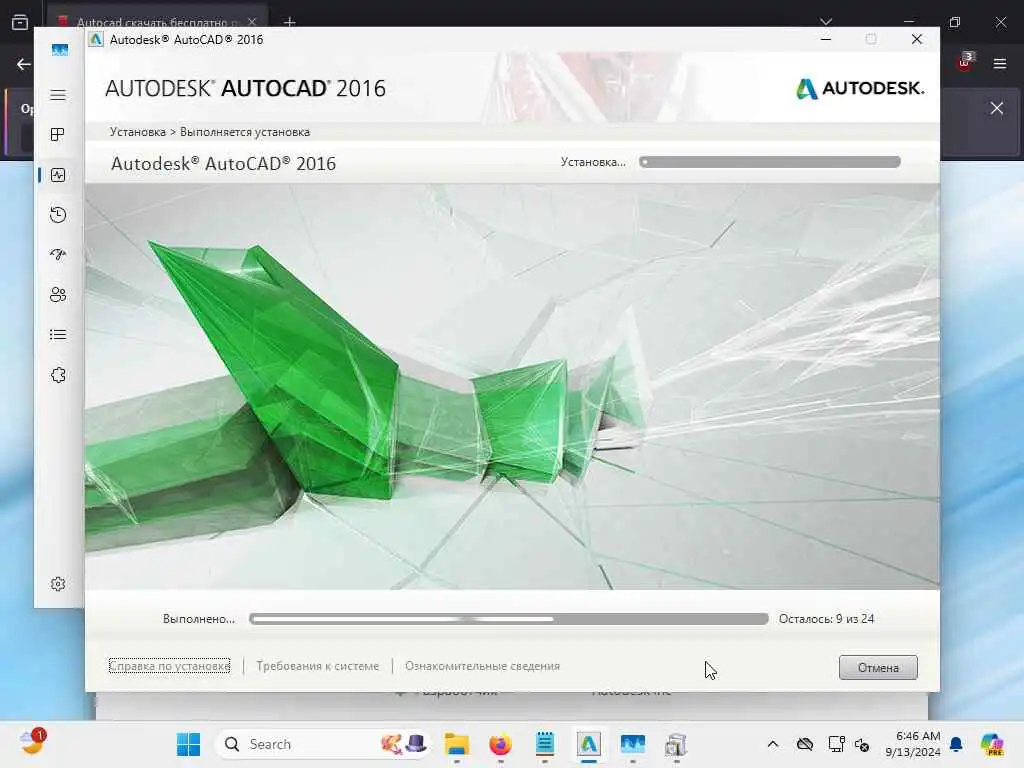Go back with Firefox back arrow

(24, 64)
